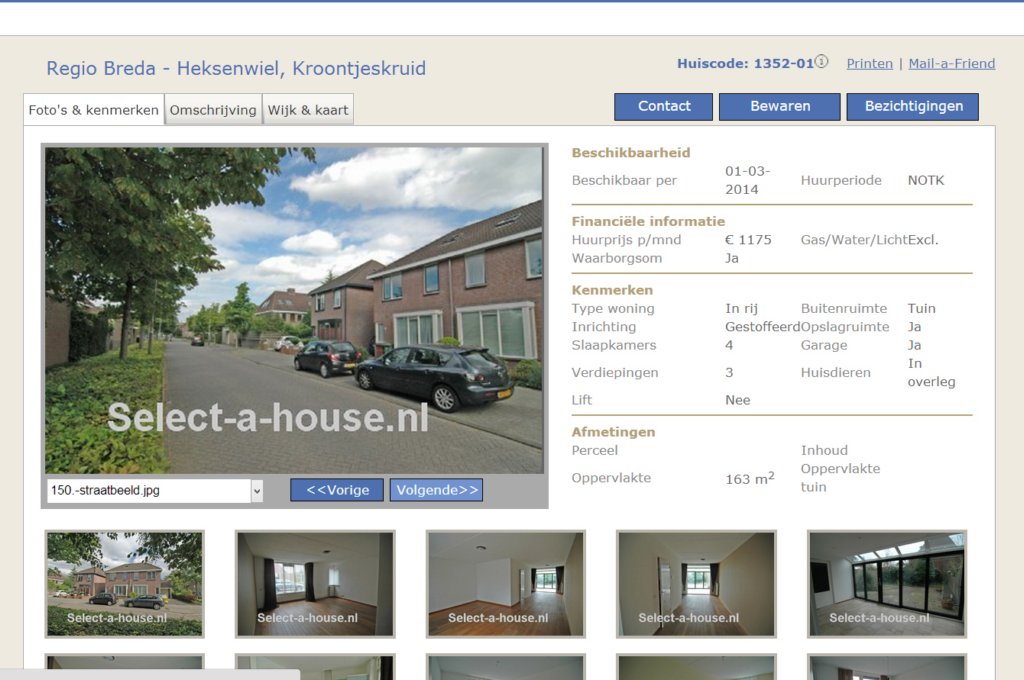Open the Wijk & kaart tab

coord(308,110)
